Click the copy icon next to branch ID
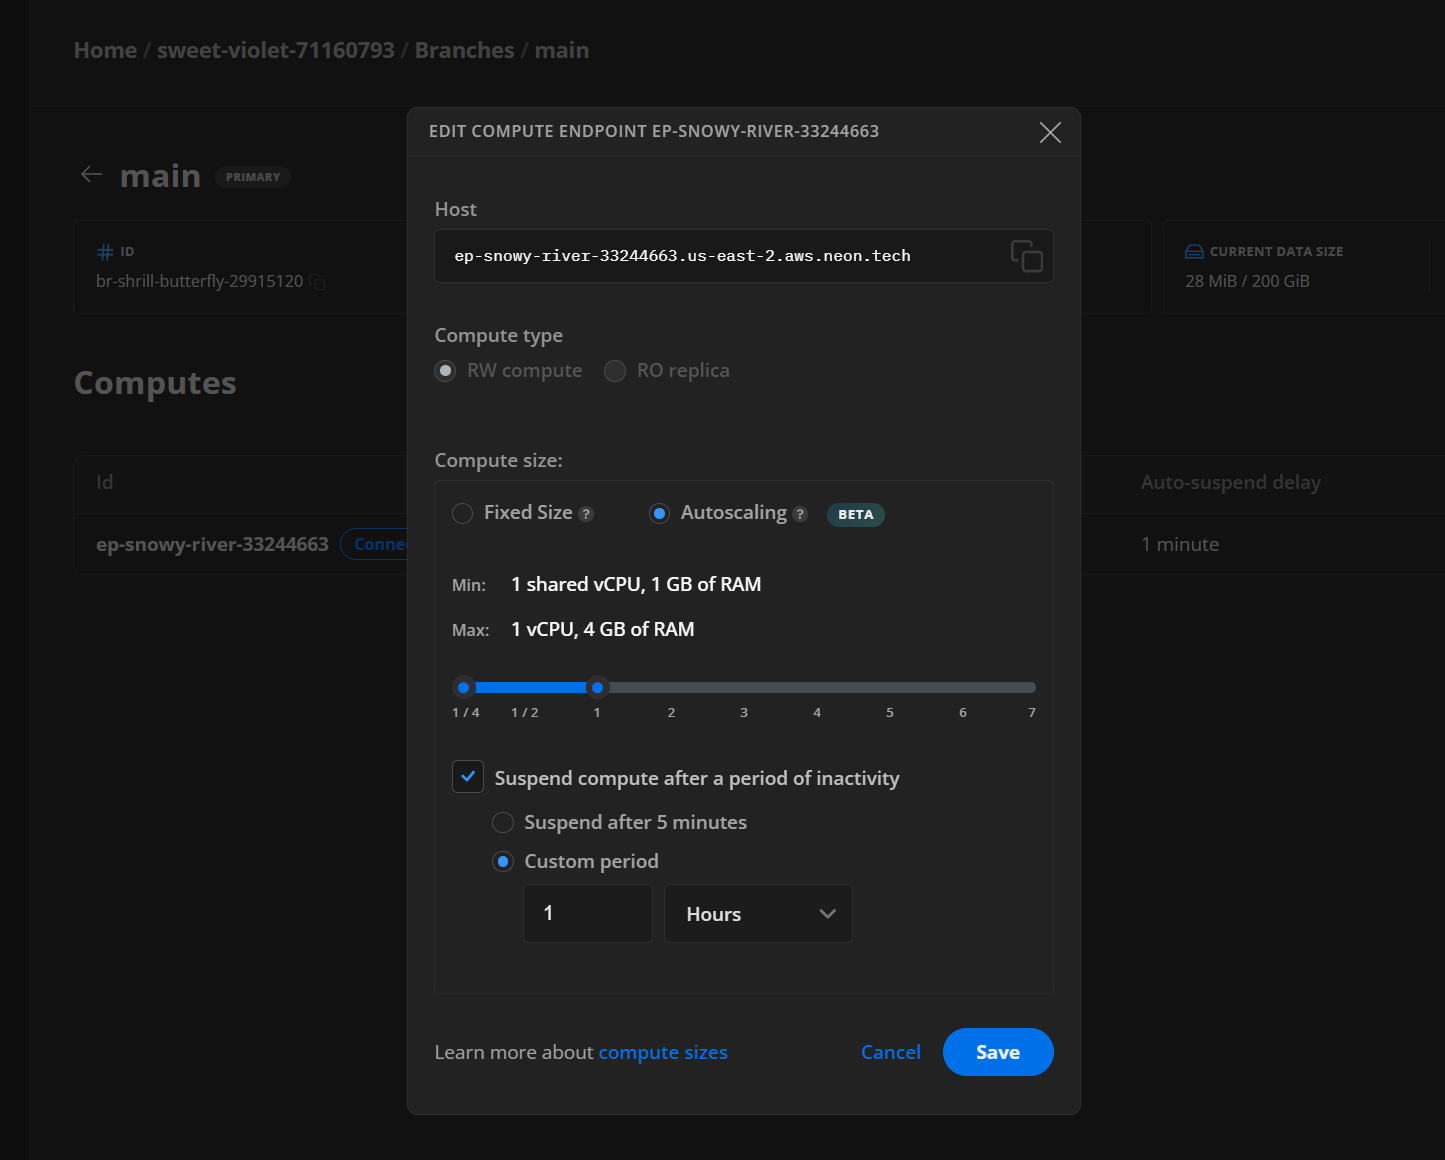This screenshot has width=1445, height=1160. 318,282
